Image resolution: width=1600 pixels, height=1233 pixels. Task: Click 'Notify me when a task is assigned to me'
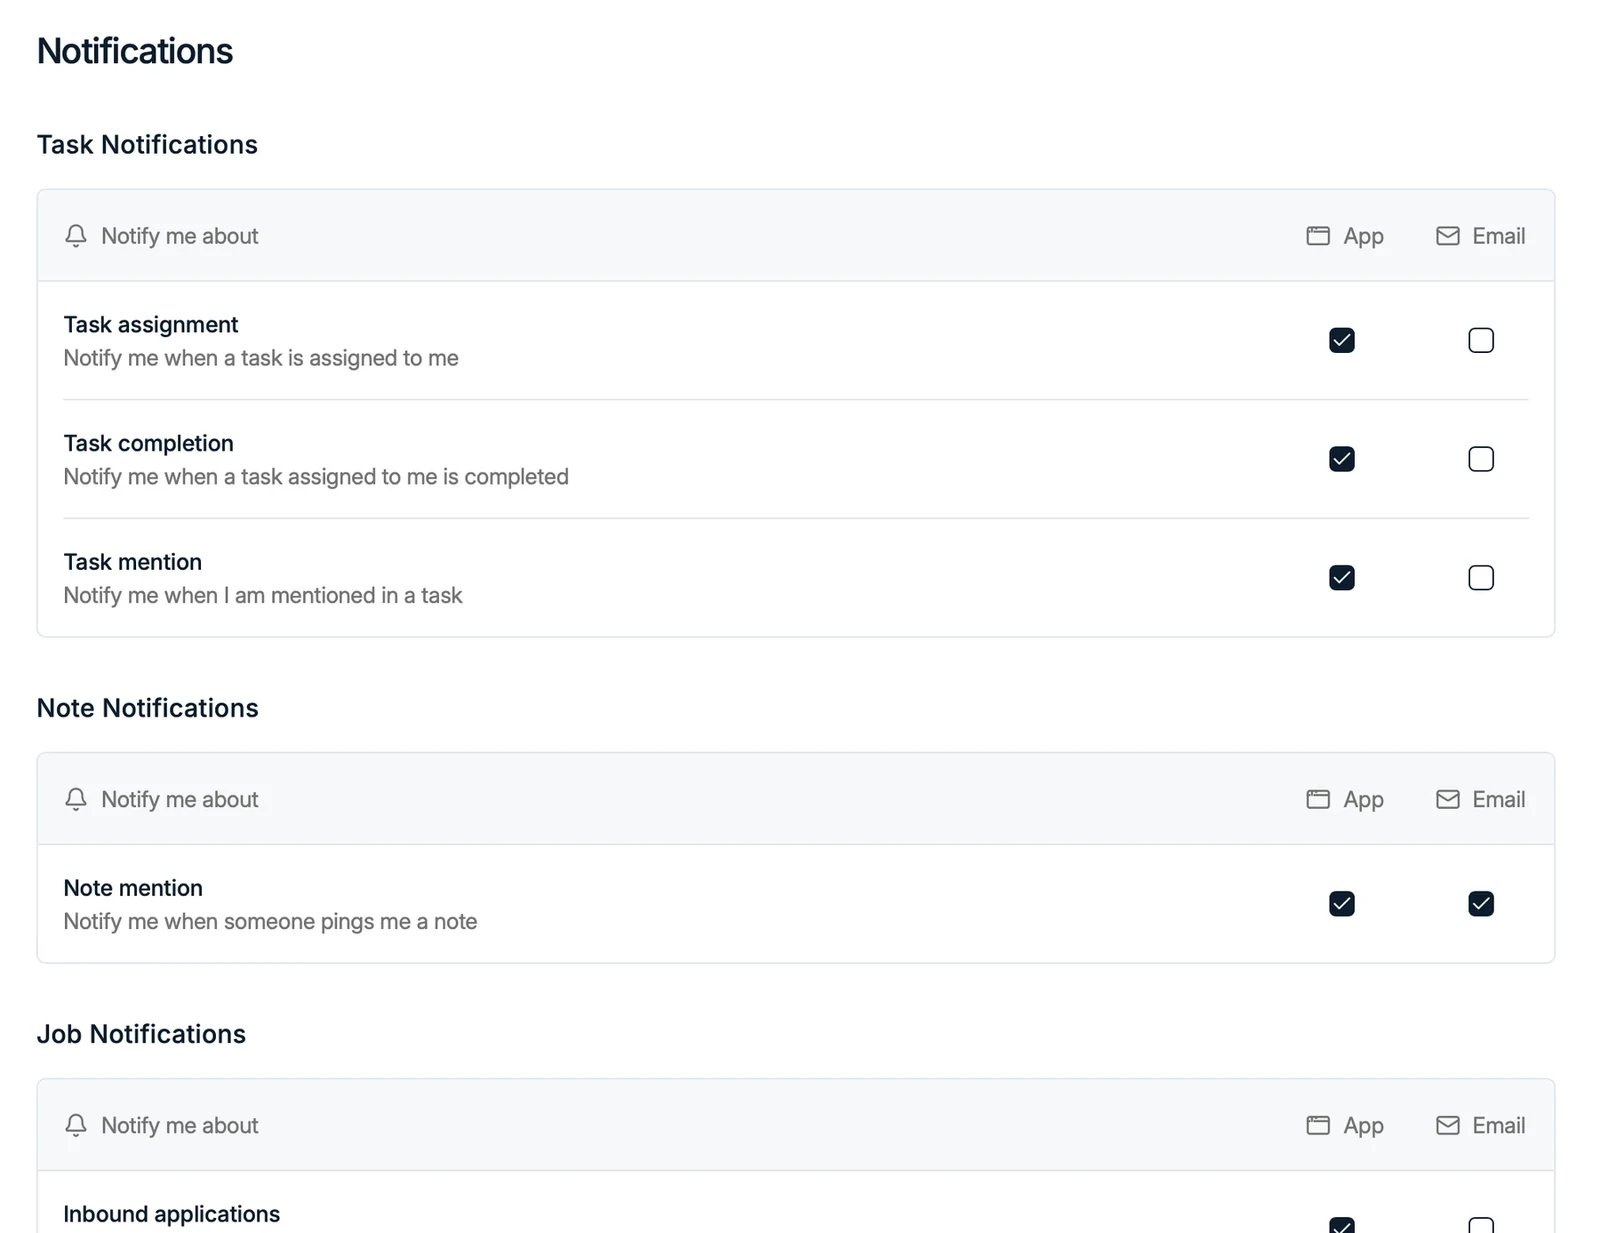[261, 358]
